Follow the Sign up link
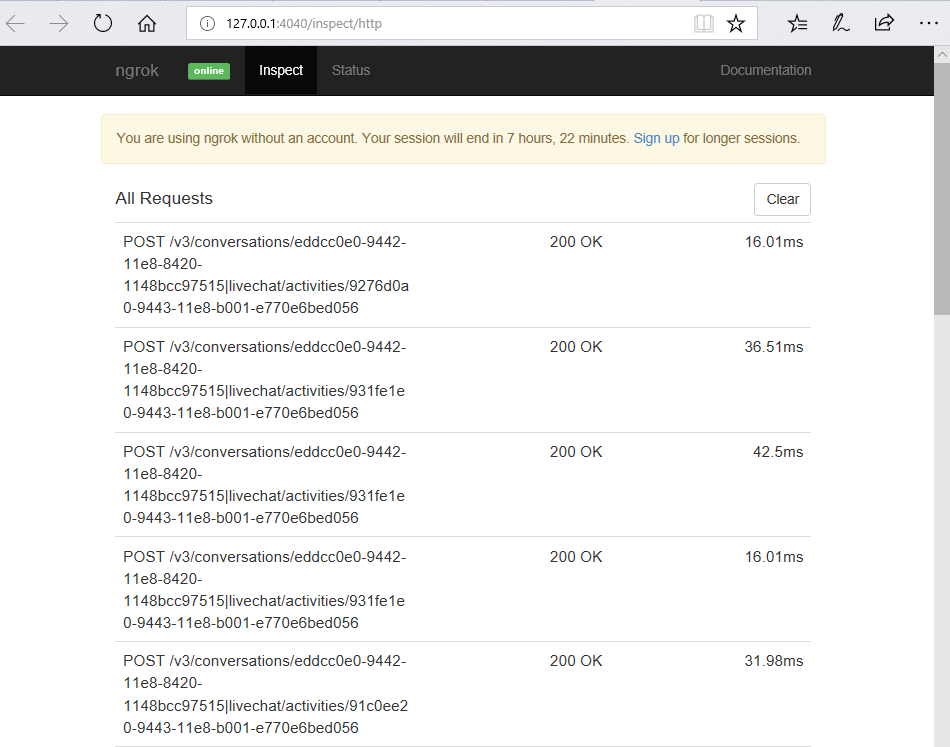The height and width of the screenshot is (747, 950). click(656, 138)
